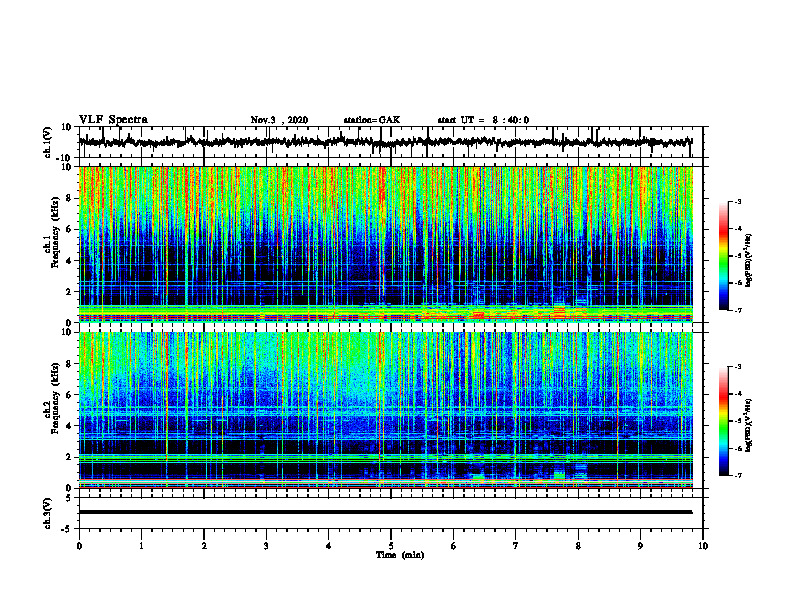Viewport: 792px width, 612px height.
Task: Click the ch.2 "Frequency (kHz)" axis label
Action: click(x=55, y=397)
